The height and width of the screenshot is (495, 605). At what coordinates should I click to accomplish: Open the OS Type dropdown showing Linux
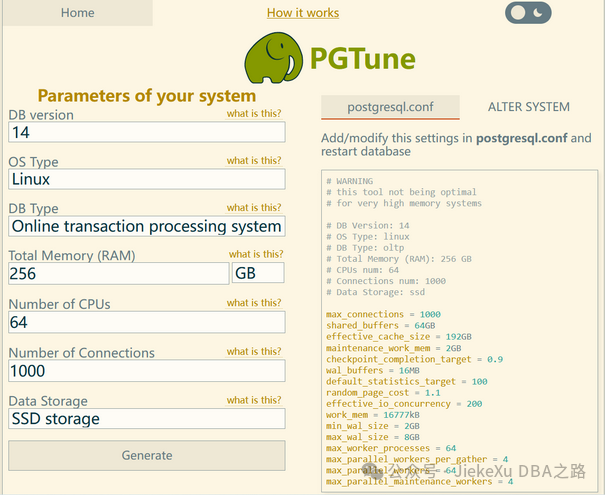pyautogui.click(x=147, y=179)
